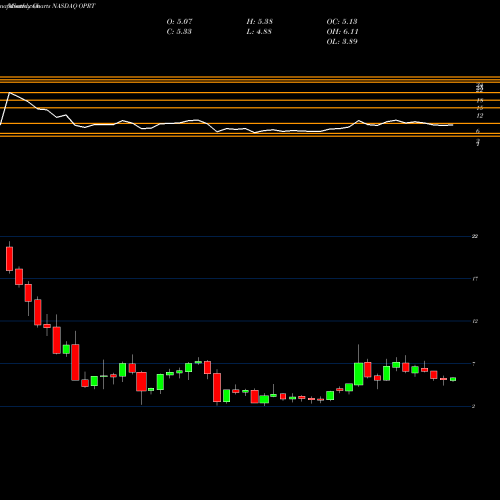
Task: Select the open value O: 5.07
Action: pos(179,22)
